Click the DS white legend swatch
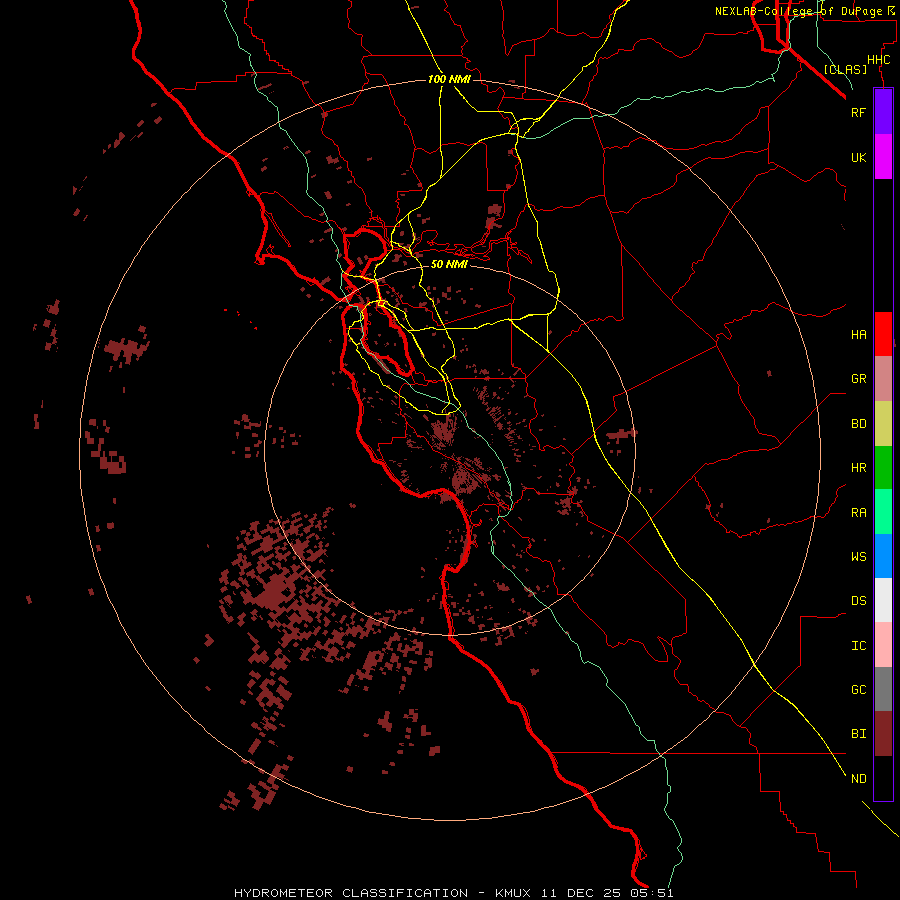The height and width of the screenshot is (900, 900). 883,600
